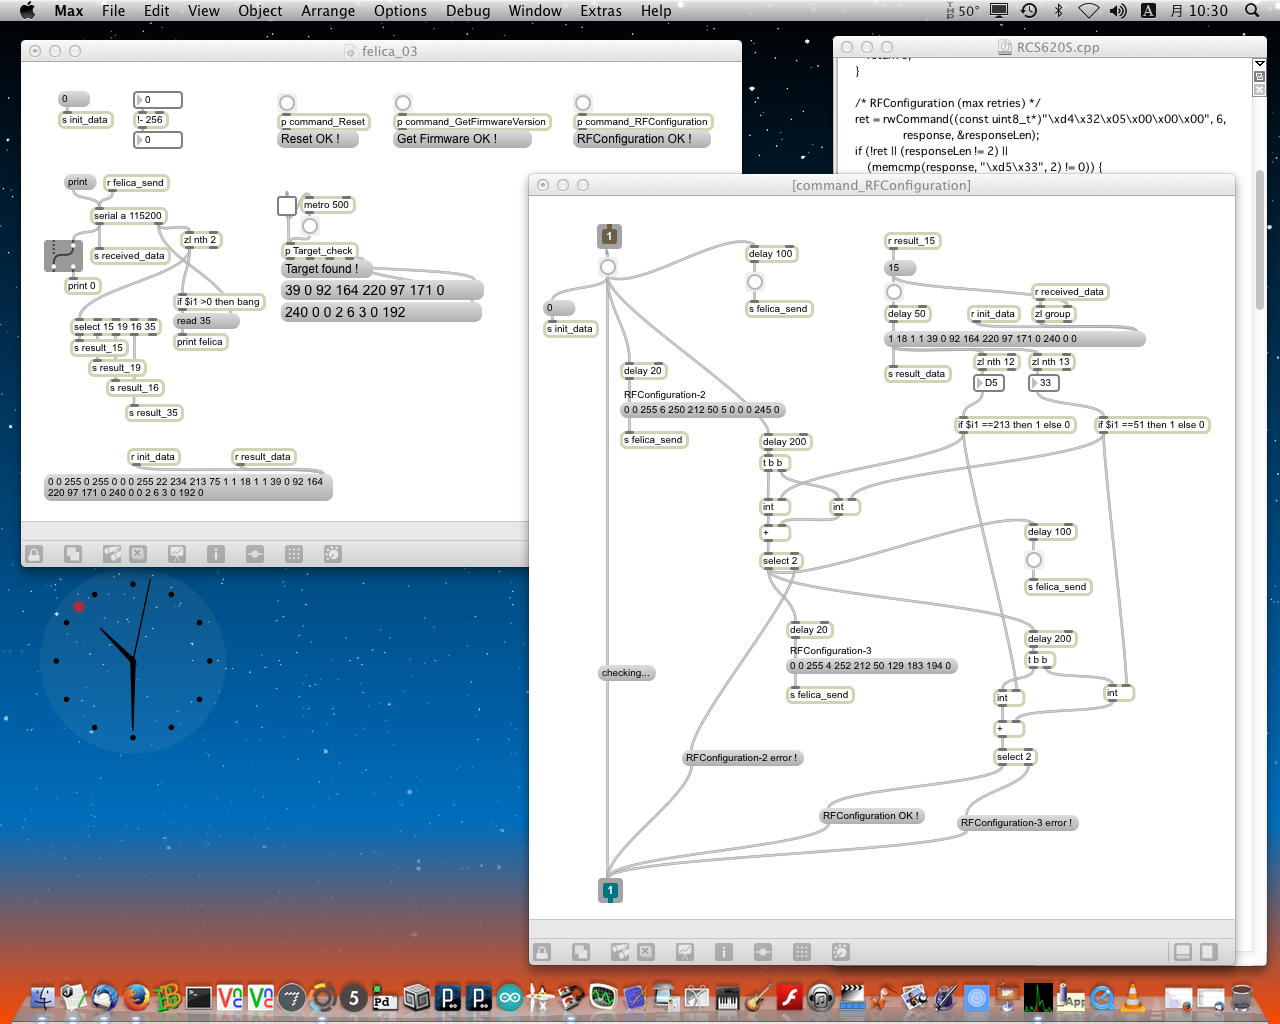Click the number box showing 33

point(1045,383)
